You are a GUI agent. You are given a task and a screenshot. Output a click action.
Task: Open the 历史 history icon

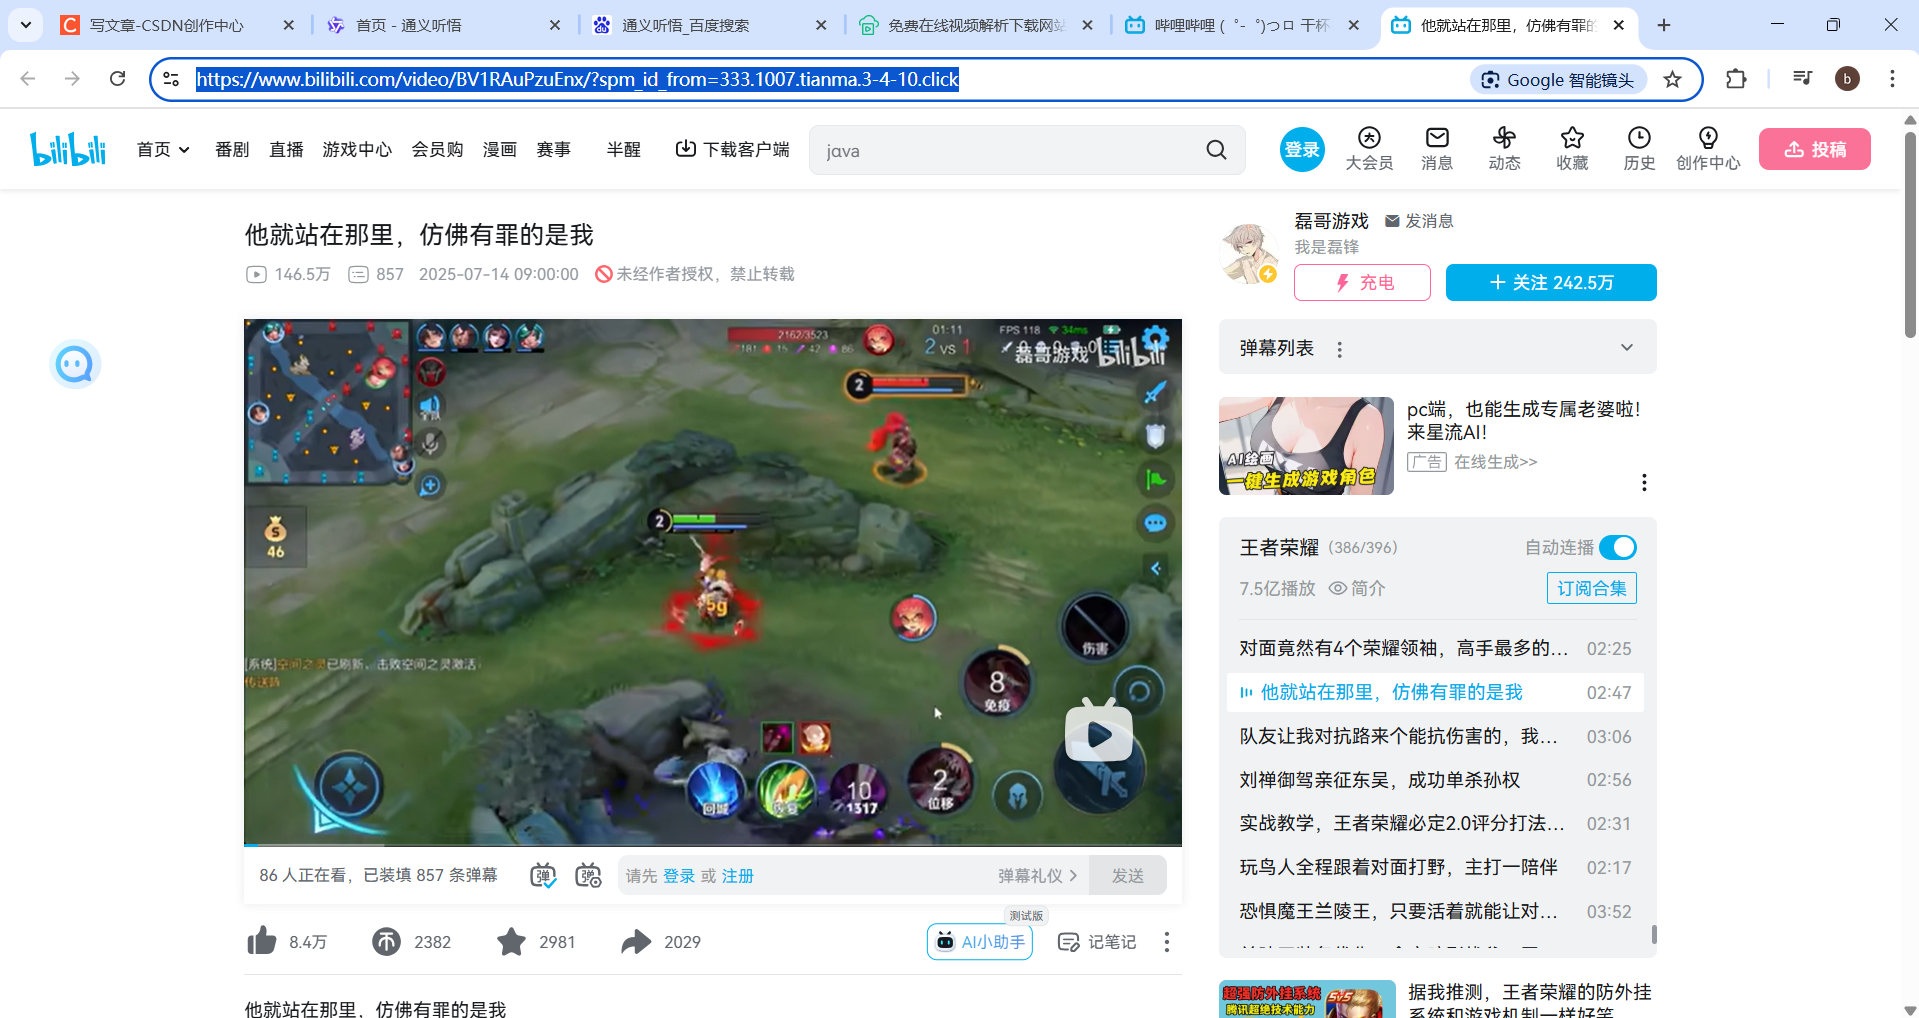[1639, 149]
